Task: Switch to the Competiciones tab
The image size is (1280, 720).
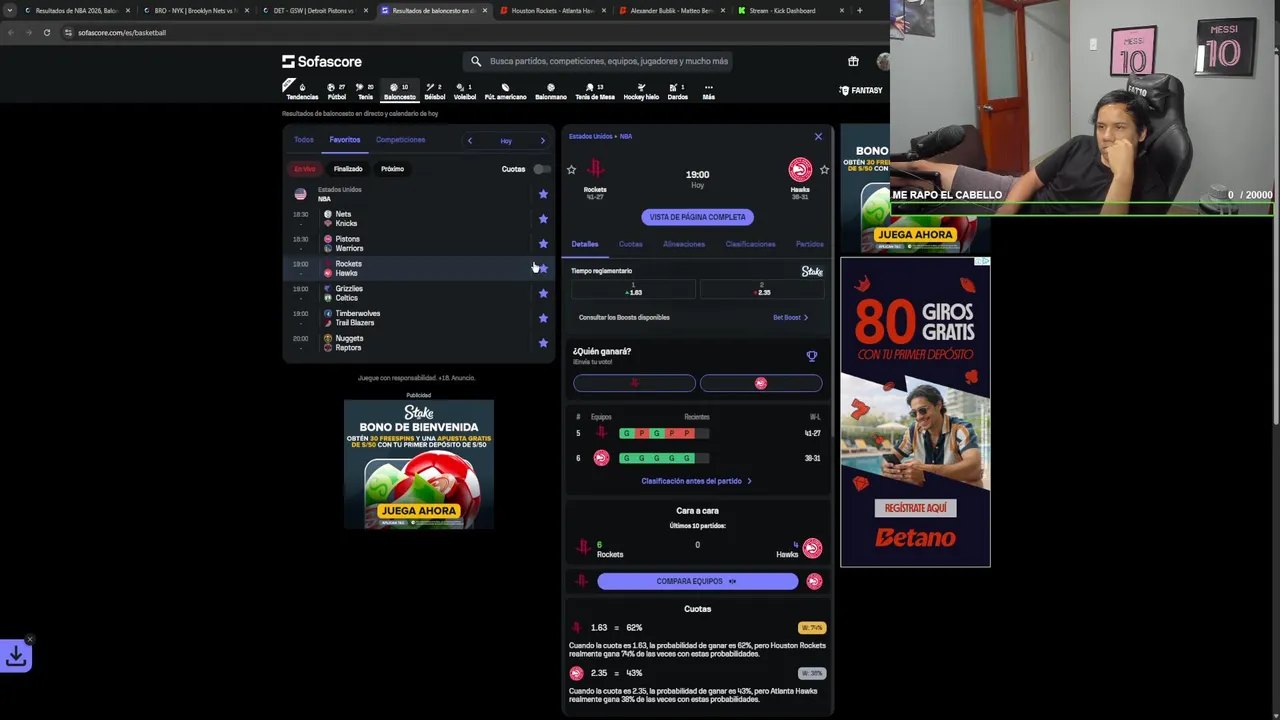Action: coord(400,140)
